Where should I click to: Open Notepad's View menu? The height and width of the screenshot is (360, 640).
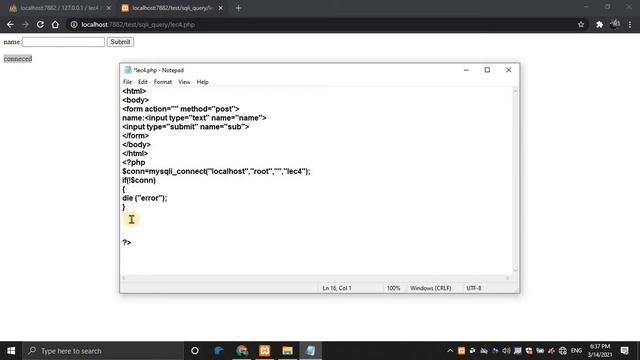tap(184, 82)
